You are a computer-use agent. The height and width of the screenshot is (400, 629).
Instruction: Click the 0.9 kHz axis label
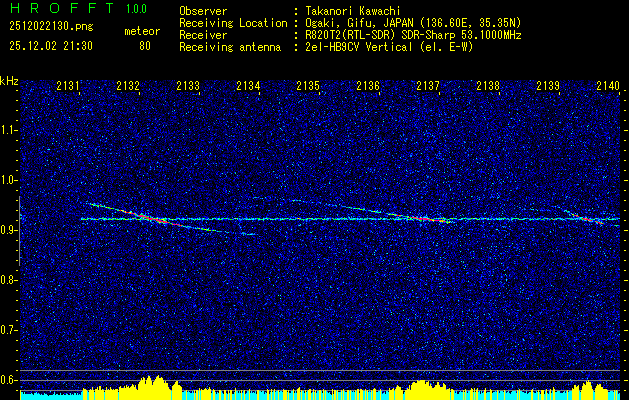point(9,230)
